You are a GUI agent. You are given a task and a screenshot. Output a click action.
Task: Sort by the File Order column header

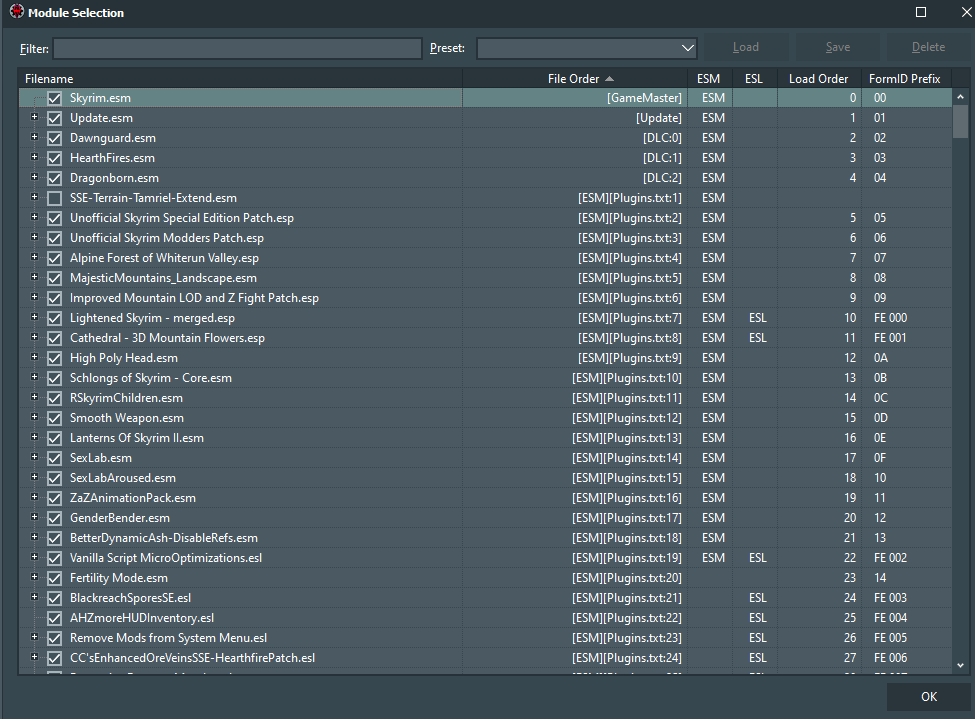click(575, 78)
